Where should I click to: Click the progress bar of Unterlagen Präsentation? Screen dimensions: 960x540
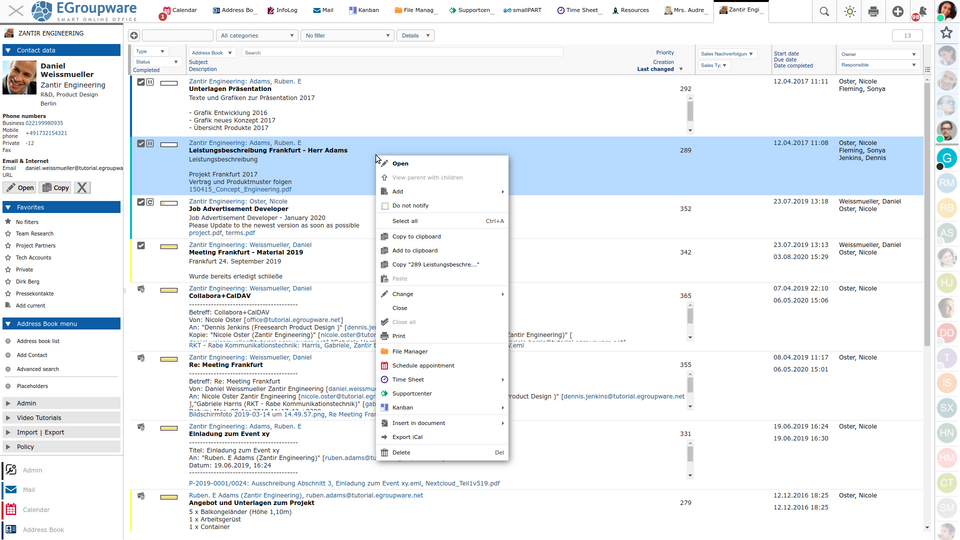click(x=169, y=83)
